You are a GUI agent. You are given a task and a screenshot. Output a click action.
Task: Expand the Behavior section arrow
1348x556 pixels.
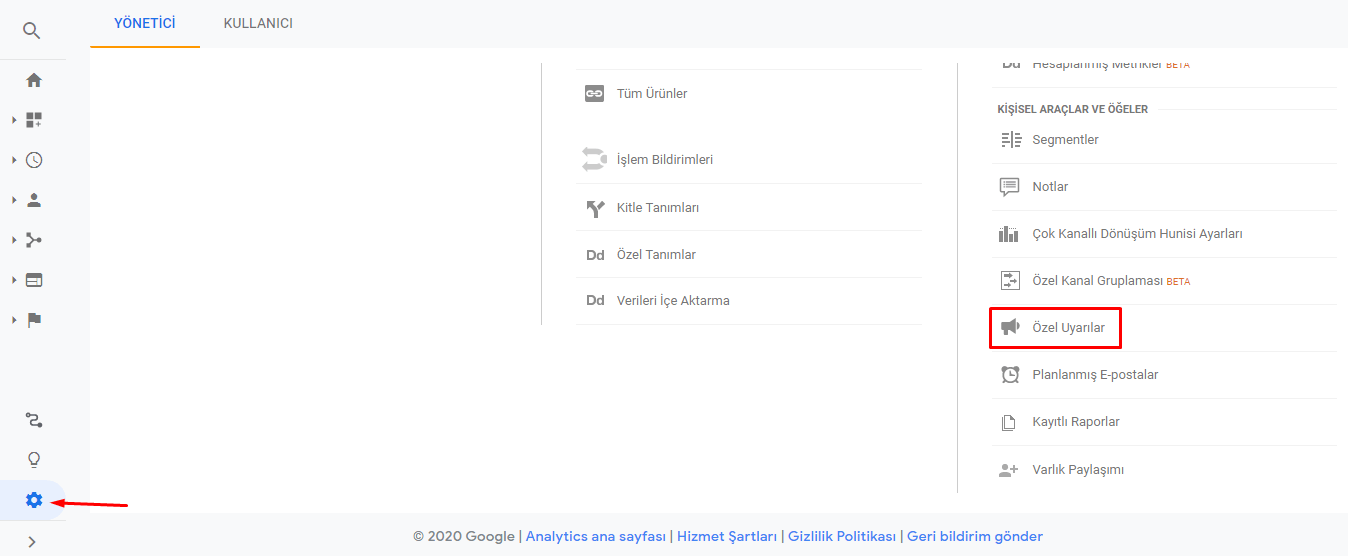click(x=14, y=280)
